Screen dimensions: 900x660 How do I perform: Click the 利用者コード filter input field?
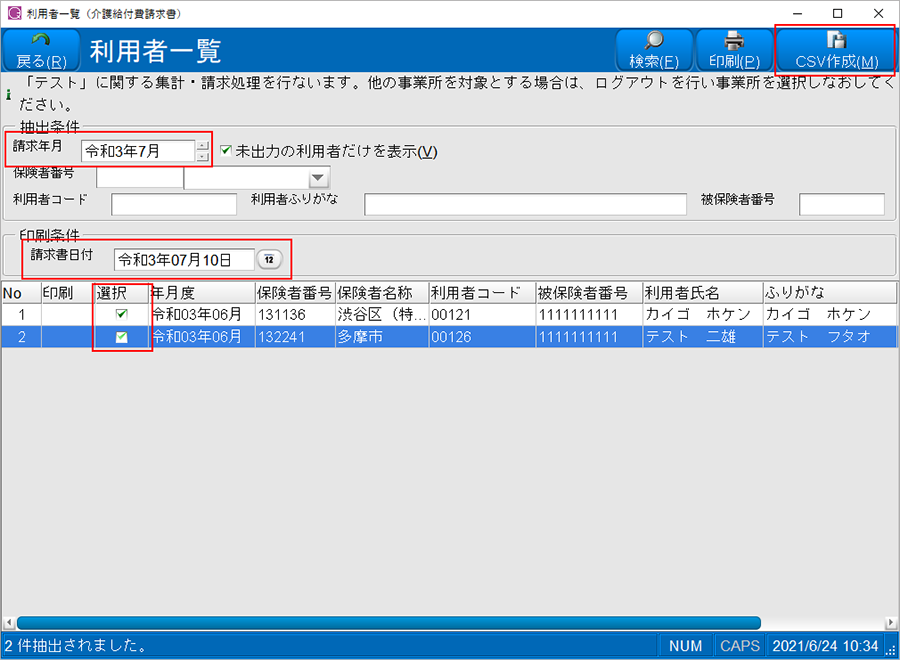click(x=174, y=204)
